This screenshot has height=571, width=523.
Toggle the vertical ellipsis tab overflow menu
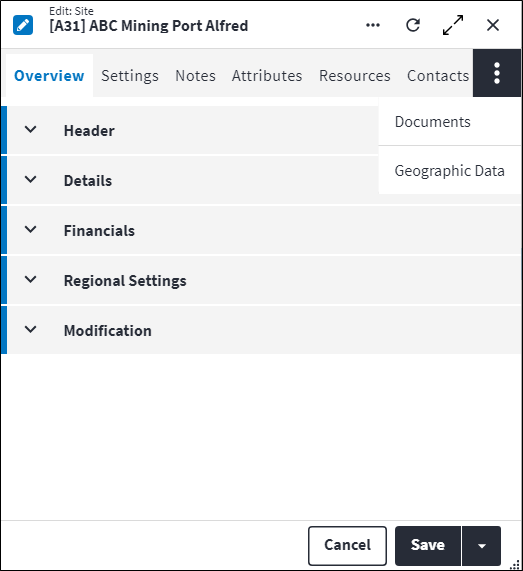[x=497, y=73]
